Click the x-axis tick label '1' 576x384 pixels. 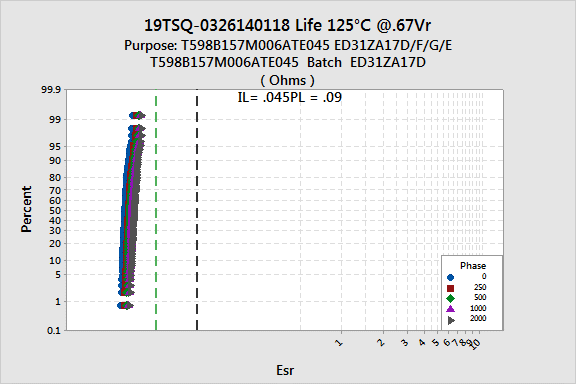339,343
